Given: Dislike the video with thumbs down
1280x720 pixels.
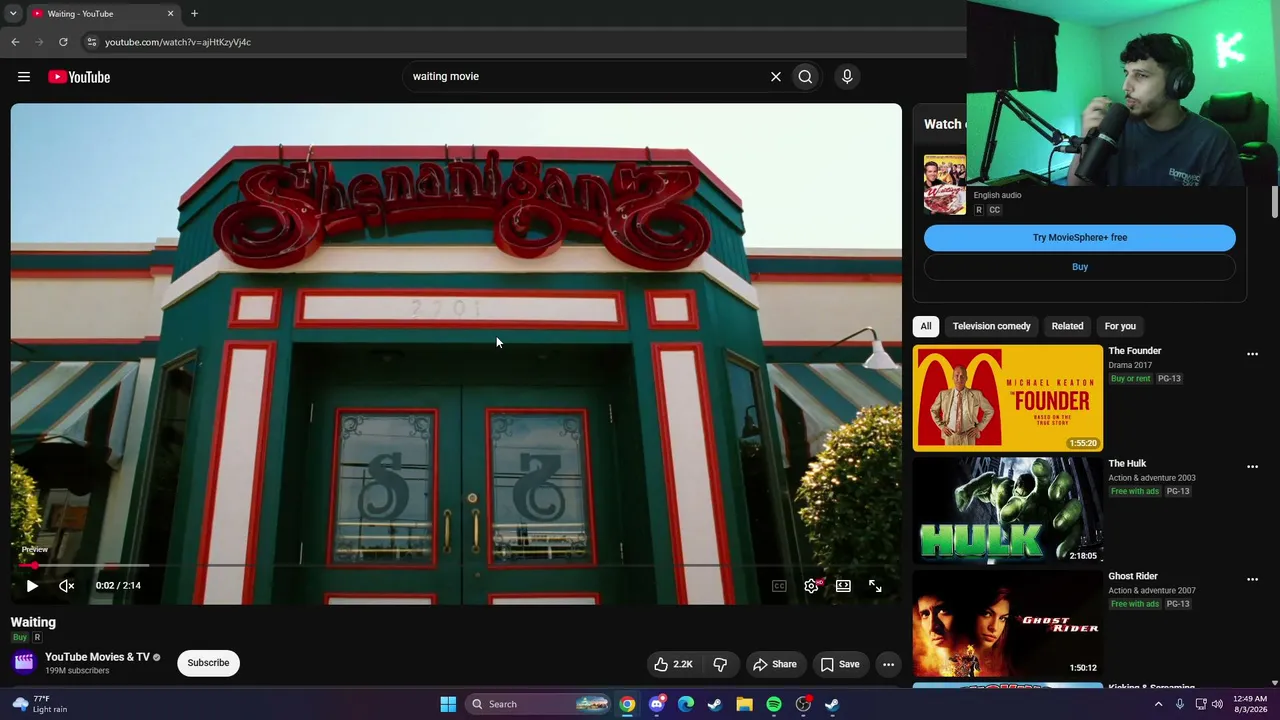Looking at the screenshot, I should click(x=720, y=664).
